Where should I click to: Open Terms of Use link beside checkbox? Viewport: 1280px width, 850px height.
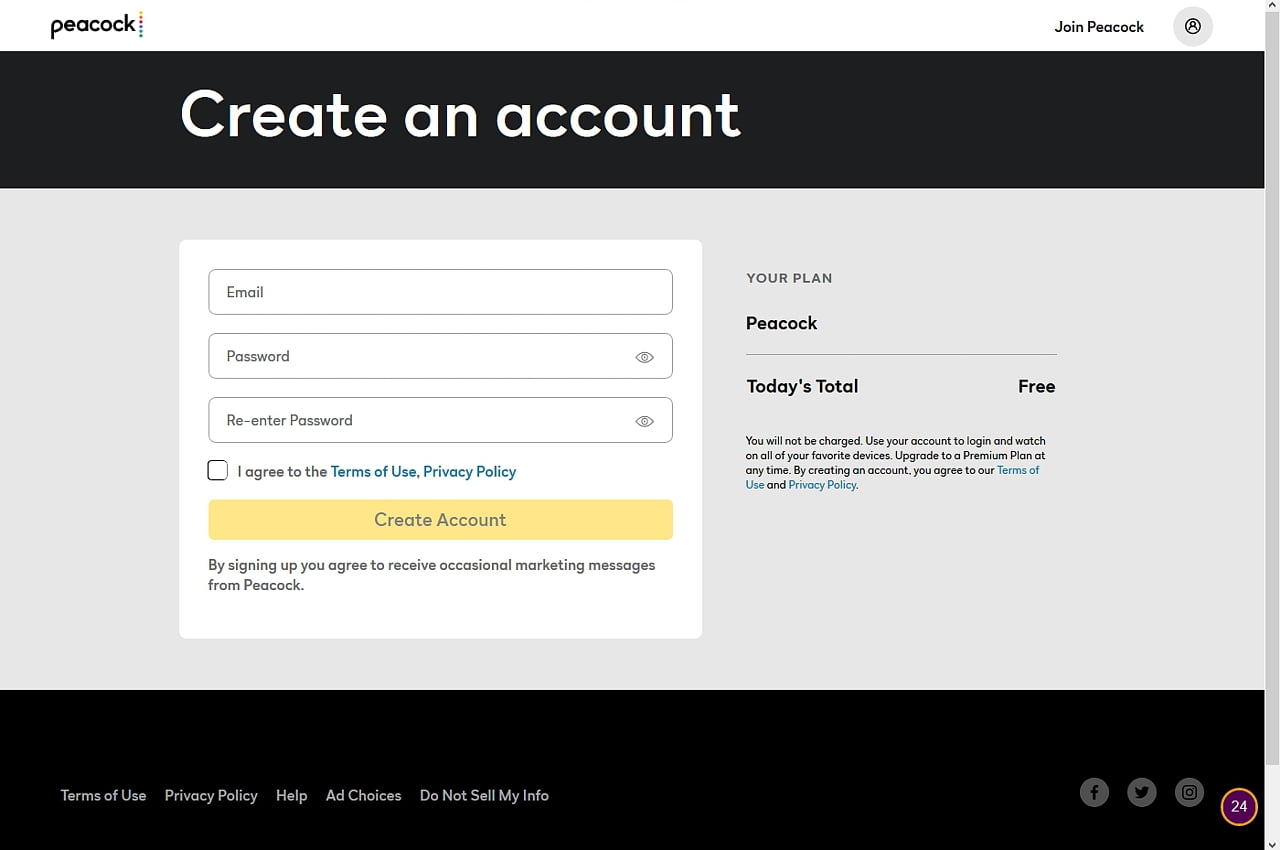373,472
